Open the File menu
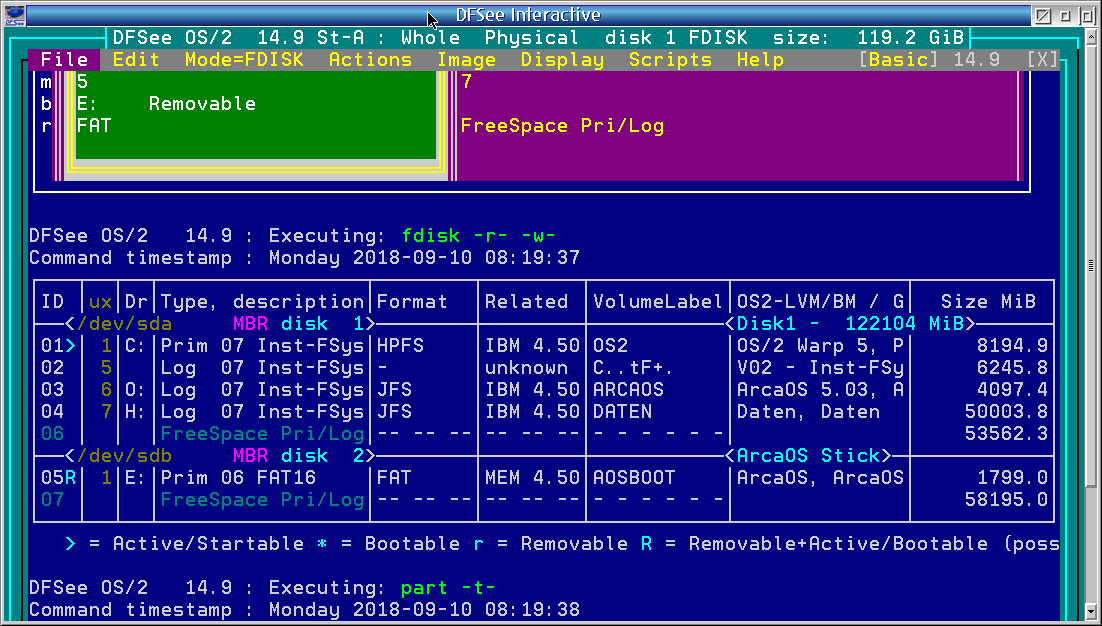Screen dimensions: 1102x626 tap(64, 60)
